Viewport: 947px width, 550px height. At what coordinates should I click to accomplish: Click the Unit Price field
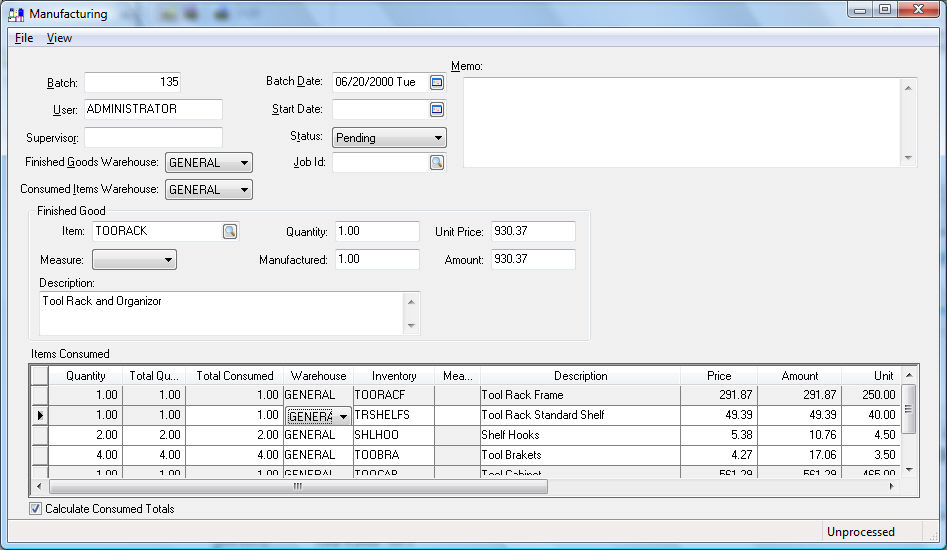pyautogui.click(x=533, y=231)
